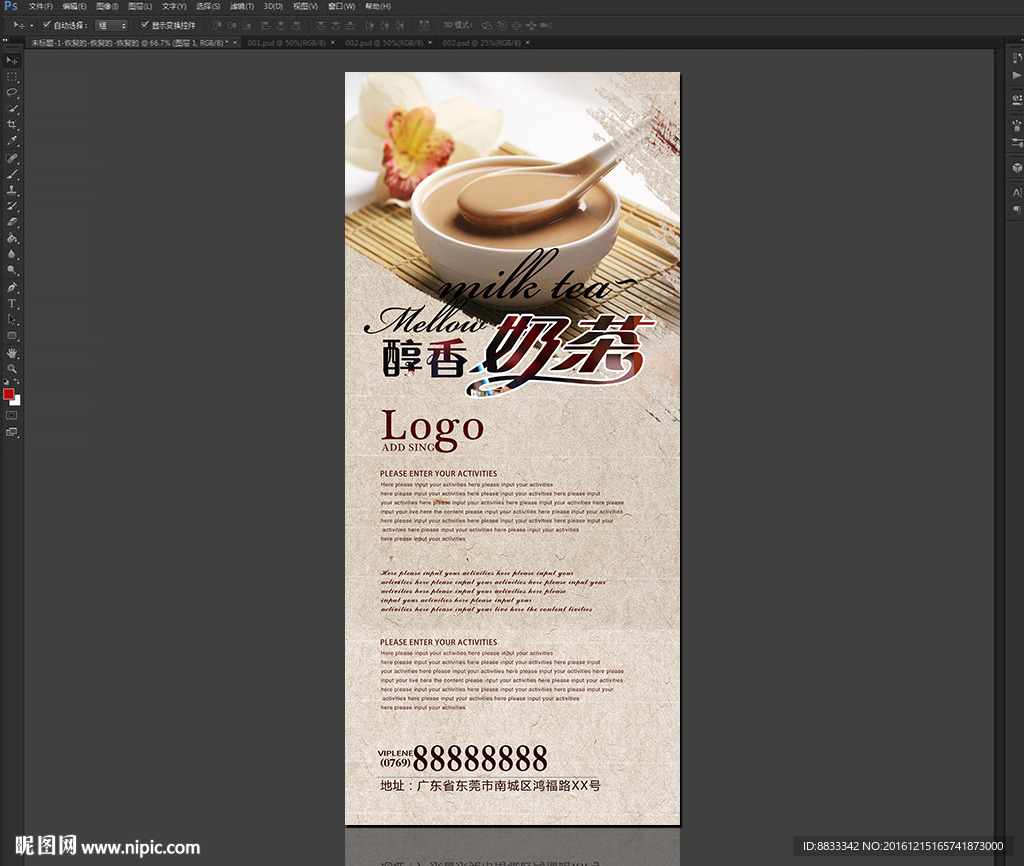The width and height of the screenshot is (1024, 866).
Task: Choose the Eyedropper tool
Action: (12, 141)
